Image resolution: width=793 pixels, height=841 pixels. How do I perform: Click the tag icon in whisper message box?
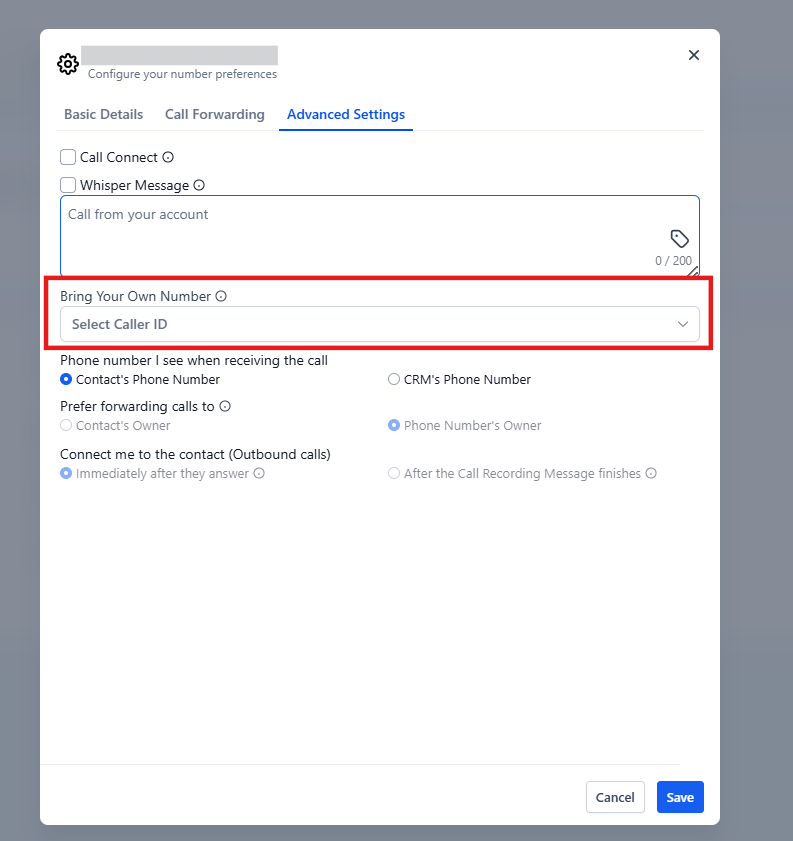680,238
